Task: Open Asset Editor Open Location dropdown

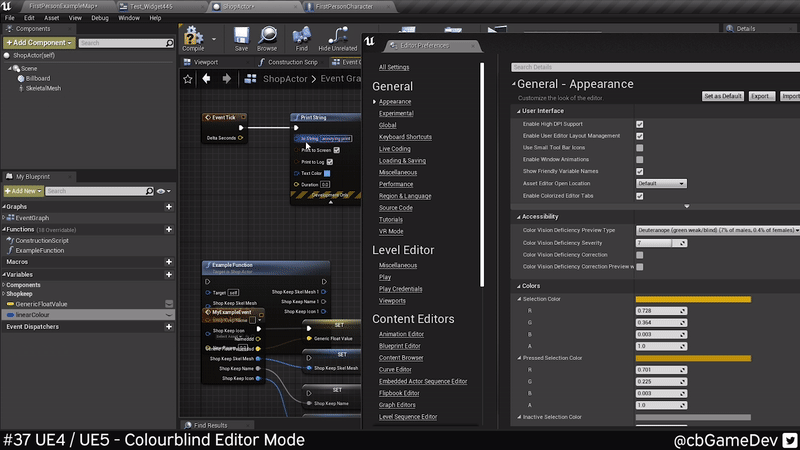Action: click(x=661, y=183)
